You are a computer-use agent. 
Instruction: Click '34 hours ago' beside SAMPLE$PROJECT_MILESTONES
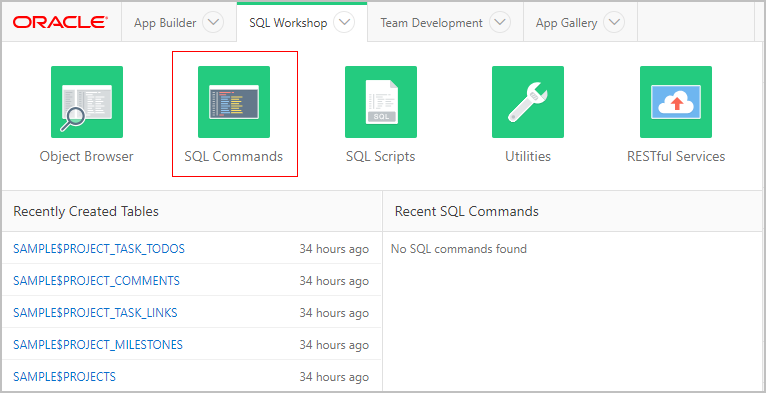click(x=334, y=346)
